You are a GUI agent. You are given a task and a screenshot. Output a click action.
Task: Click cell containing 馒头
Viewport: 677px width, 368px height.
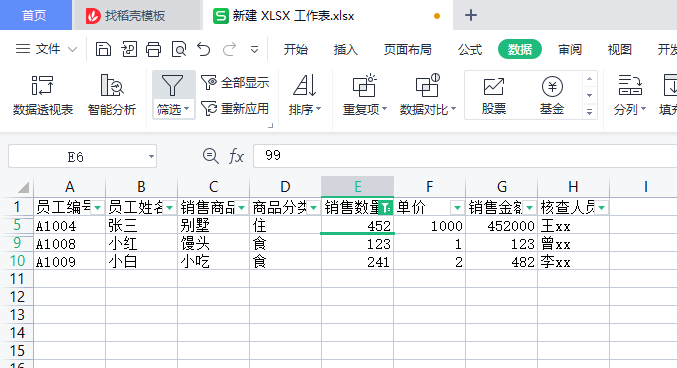pyautogui.click(x=213, y=244)
